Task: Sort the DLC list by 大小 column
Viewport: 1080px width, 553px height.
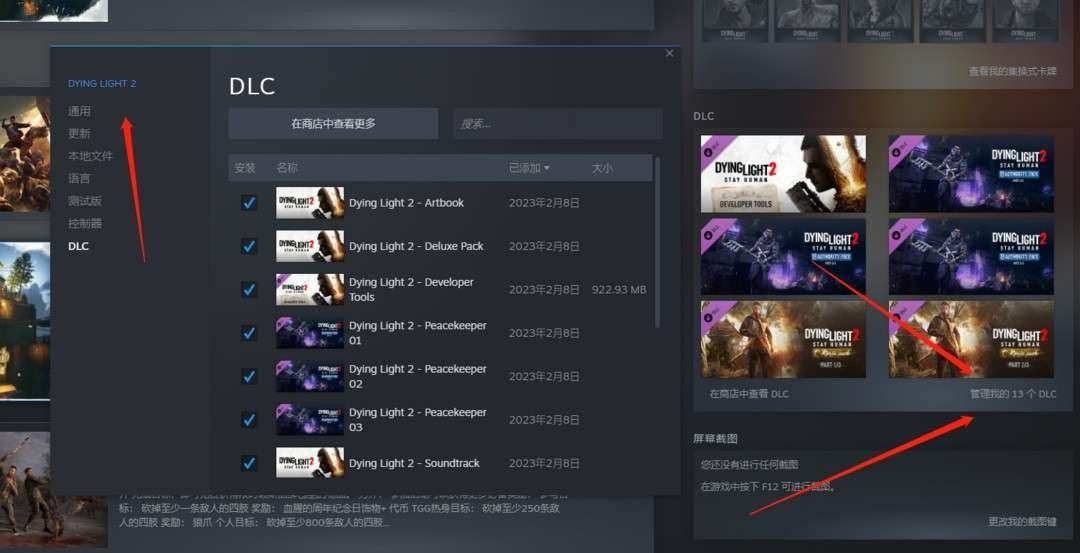Action: (602, 168)
